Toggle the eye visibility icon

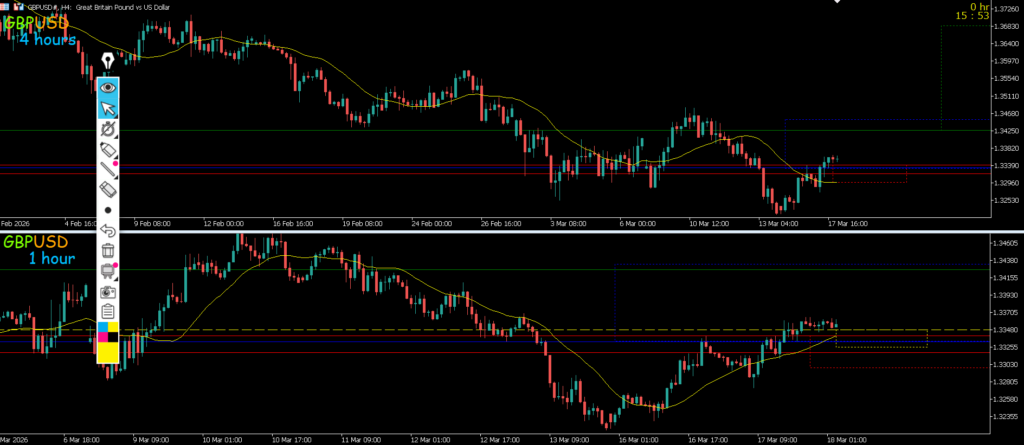tap(108, 87)
